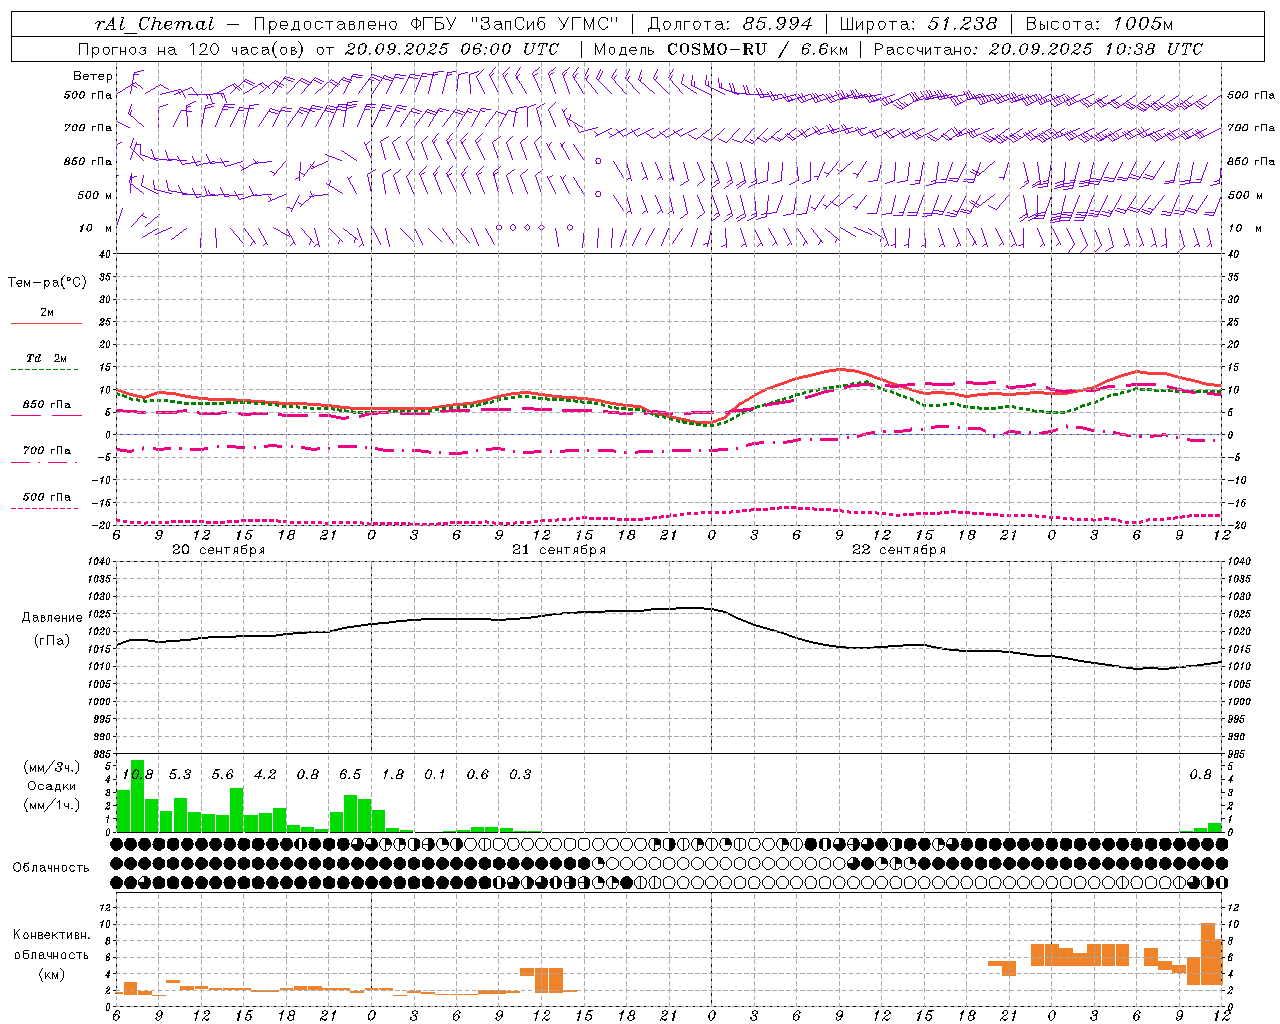Image resolution: width=1280 pixels, height=1024 pixels.
Task: Click the "Облачность" cloud cover label
Action: [51, 868]
